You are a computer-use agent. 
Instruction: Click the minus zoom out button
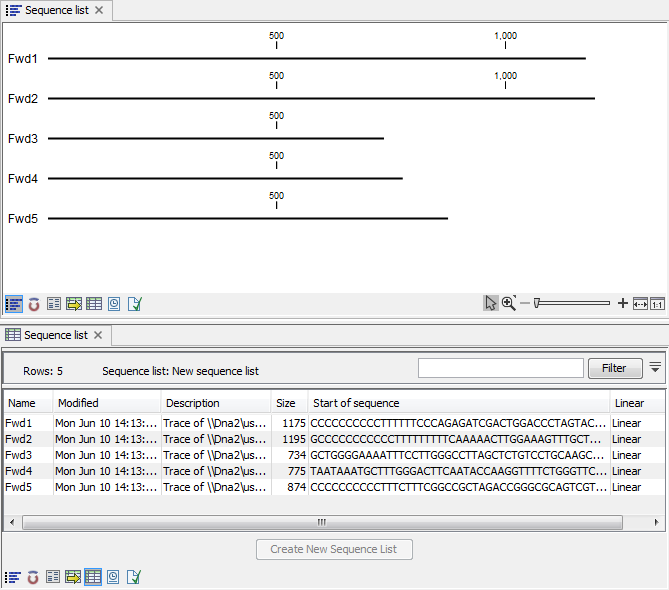525,303
